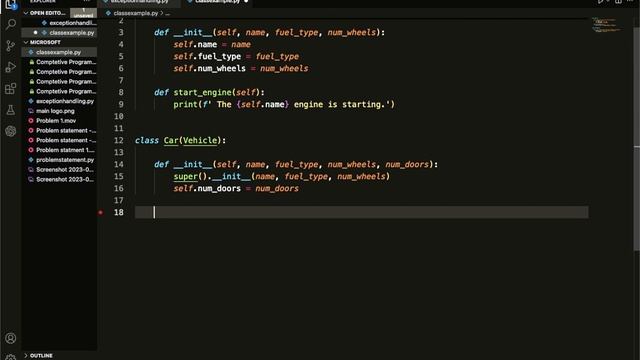Expand the OUTLINE section
640x360 pixels.
(26, 356)
